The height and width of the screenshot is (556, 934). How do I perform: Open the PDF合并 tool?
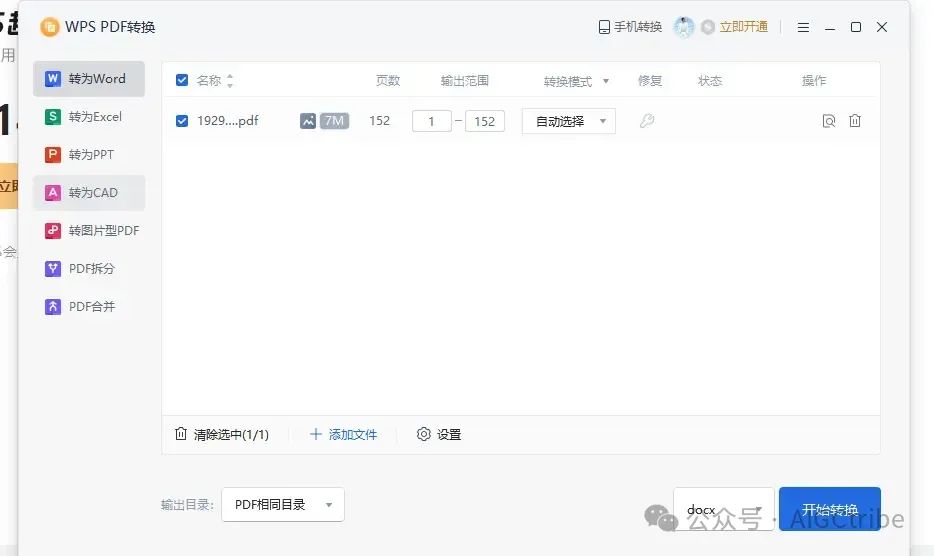[89, 307]
